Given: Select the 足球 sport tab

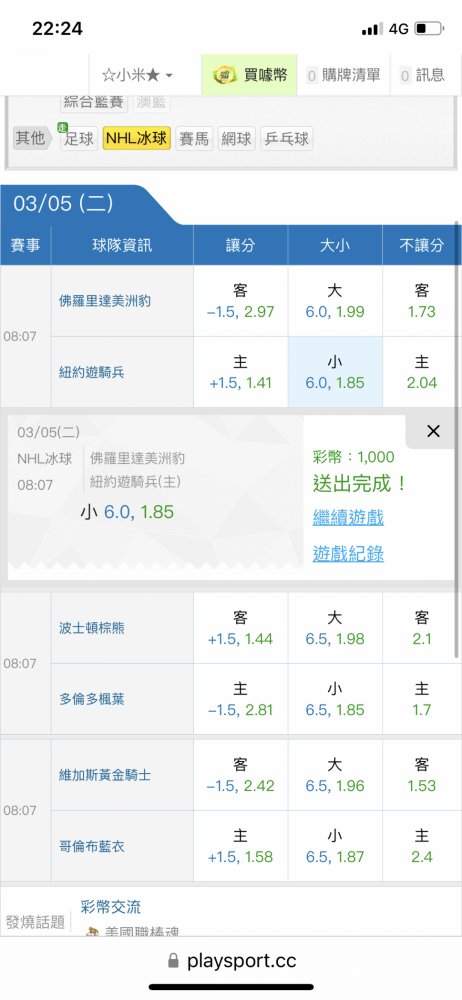Looking at the screenshot, I should click(78, 138).
